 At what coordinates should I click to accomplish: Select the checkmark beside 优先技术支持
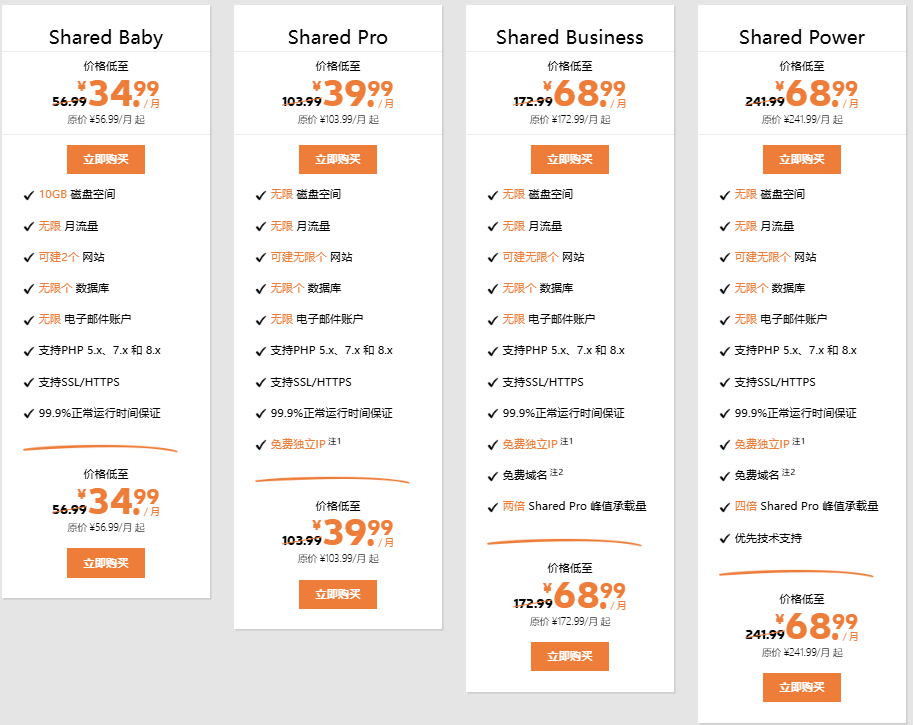click(x=724, y=539)
